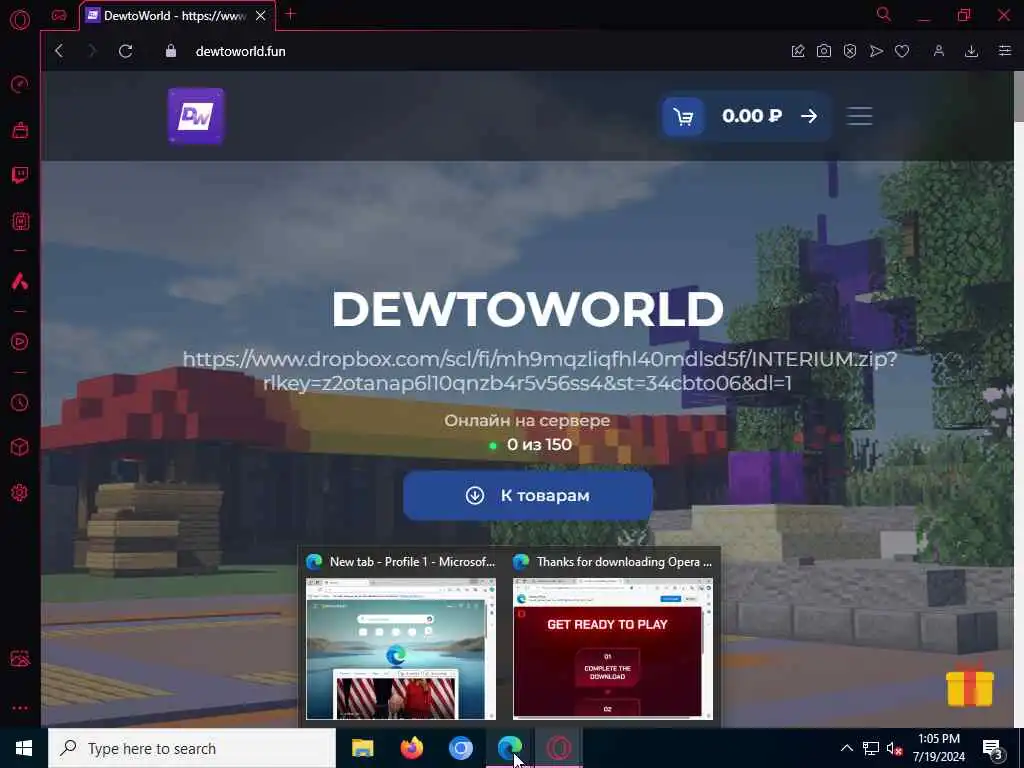Image resolution: width=1024 pixels, height=768 pixels.
Task: Open Extensions cube icon in sidebar
Action: coord(20,447)
